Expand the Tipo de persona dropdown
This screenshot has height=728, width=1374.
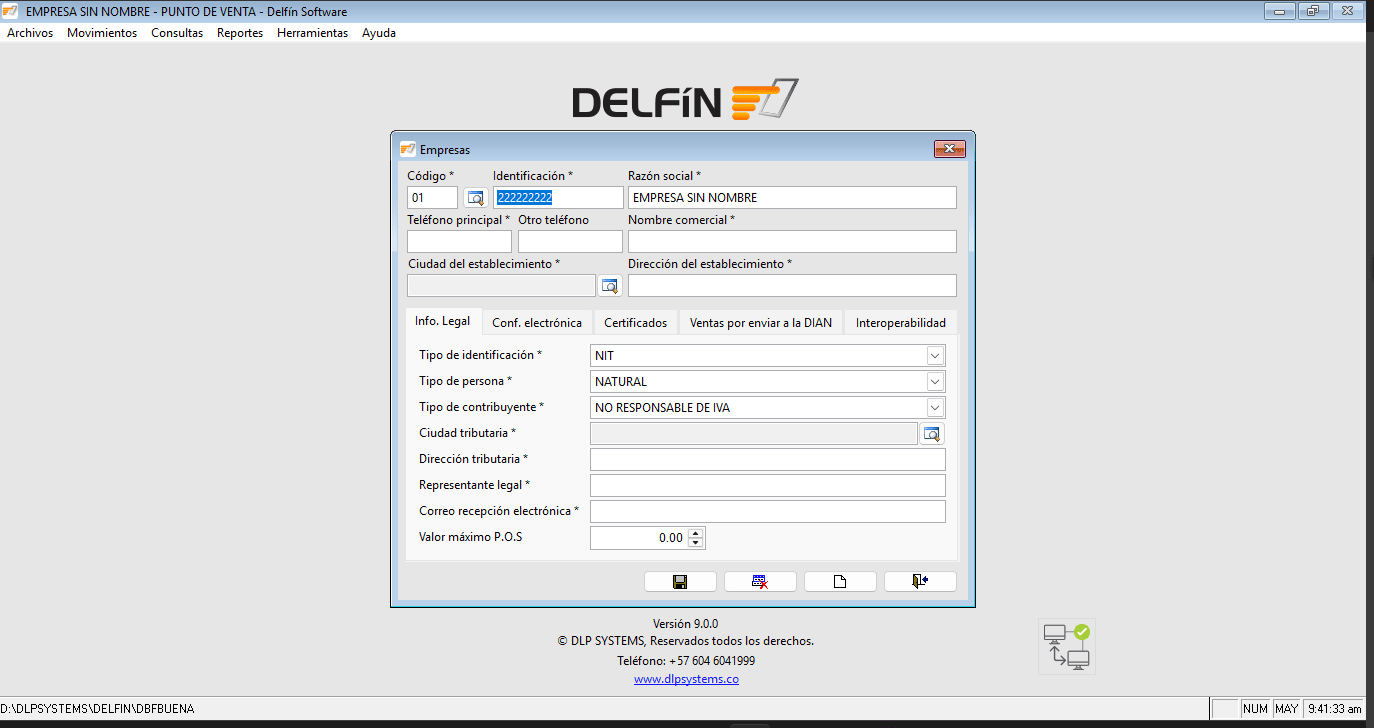click(x=935, y=382)
